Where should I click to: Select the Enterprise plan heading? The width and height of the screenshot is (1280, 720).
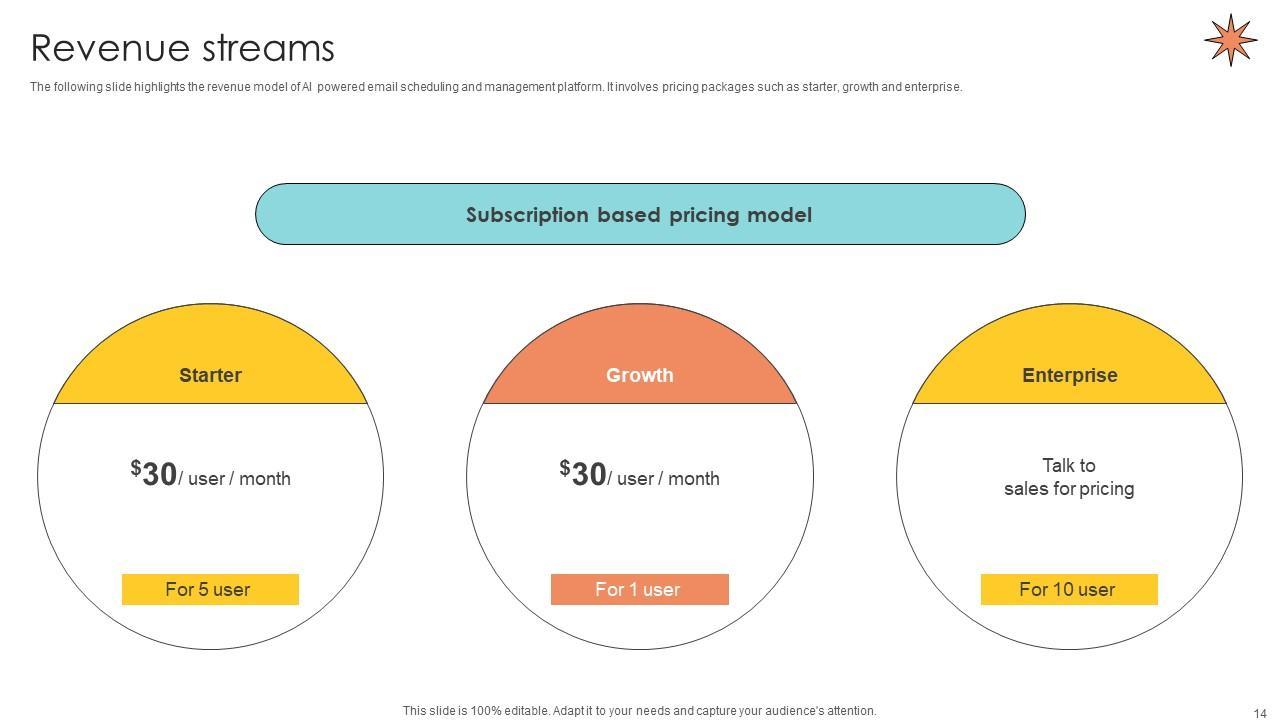1069,376
